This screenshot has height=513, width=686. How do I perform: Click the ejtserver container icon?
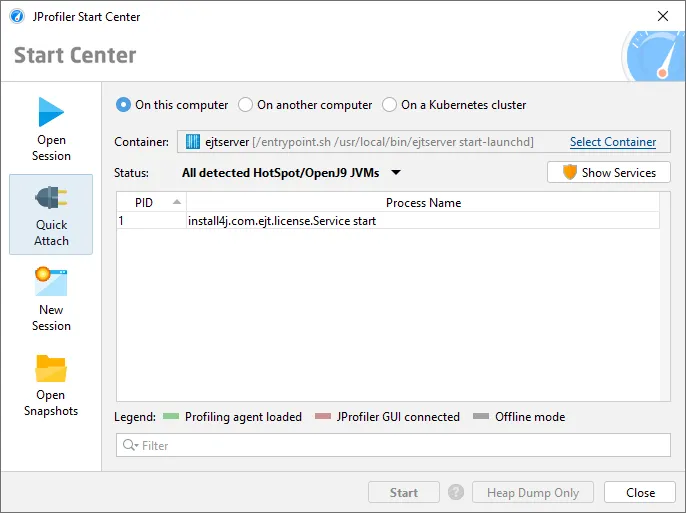pyautogui.click(x=192, y=142)
